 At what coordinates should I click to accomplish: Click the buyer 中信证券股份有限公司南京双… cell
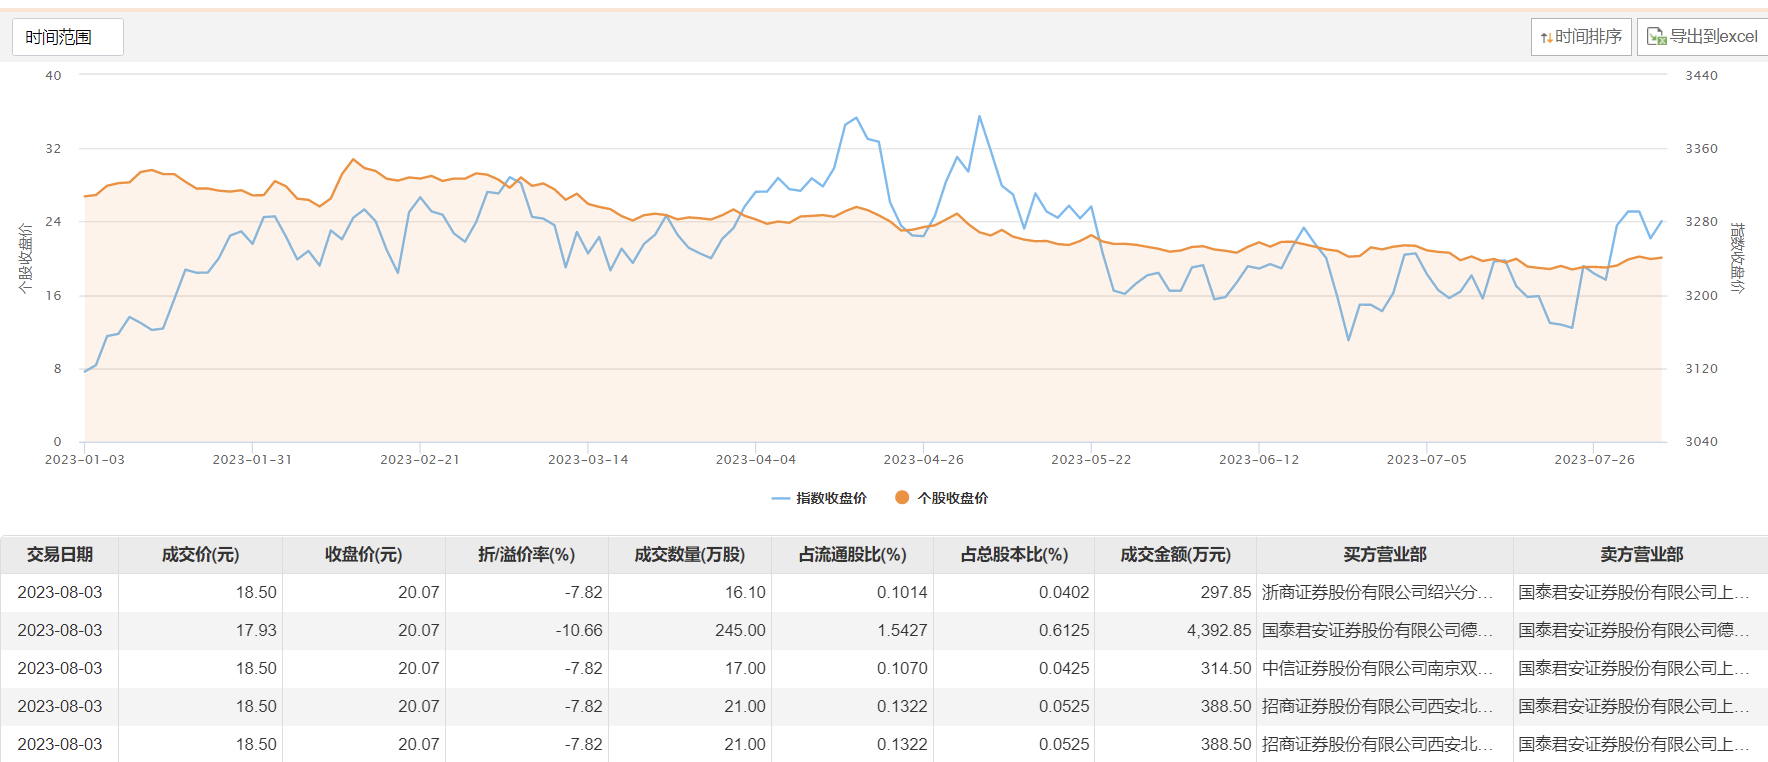pyautogui.click(x=1385, y=668)
